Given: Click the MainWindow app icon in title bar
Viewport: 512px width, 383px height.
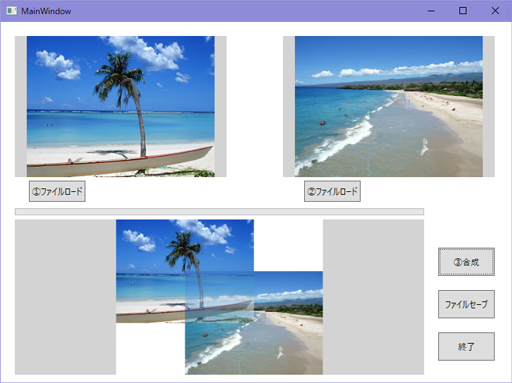Looking at the screenshot, I should click(x=11, y=11).
